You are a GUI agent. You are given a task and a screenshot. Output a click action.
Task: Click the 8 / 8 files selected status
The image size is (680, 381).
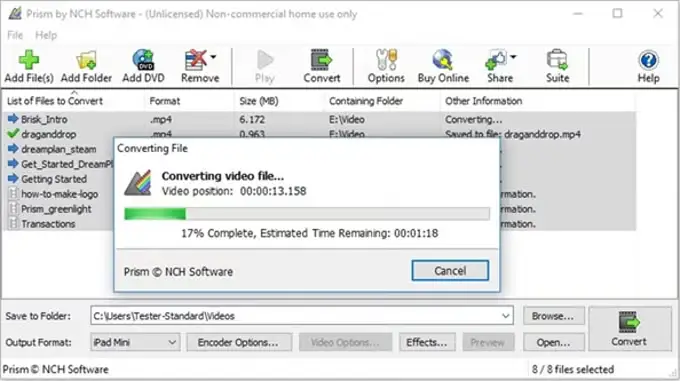[573, 369]
